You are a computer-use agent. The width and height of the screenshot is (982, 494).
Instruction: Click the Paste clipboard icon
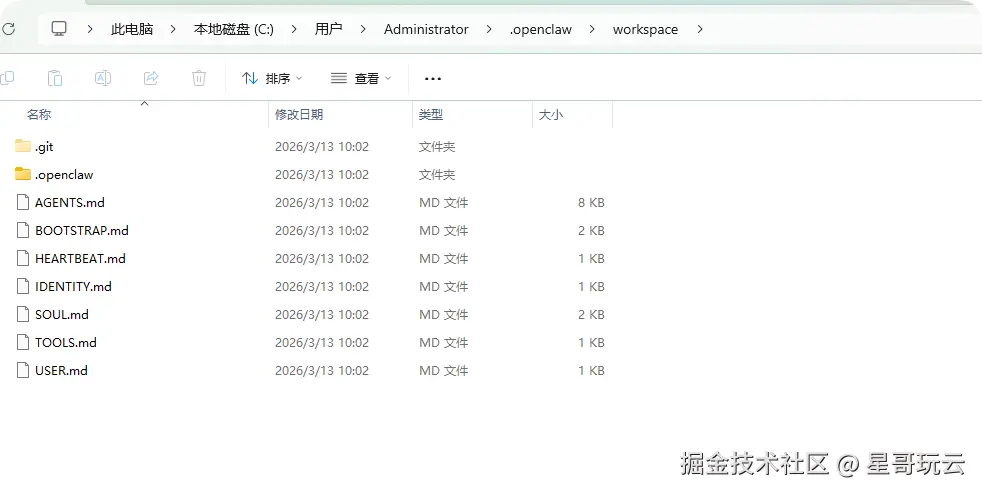tap(55, 78)
